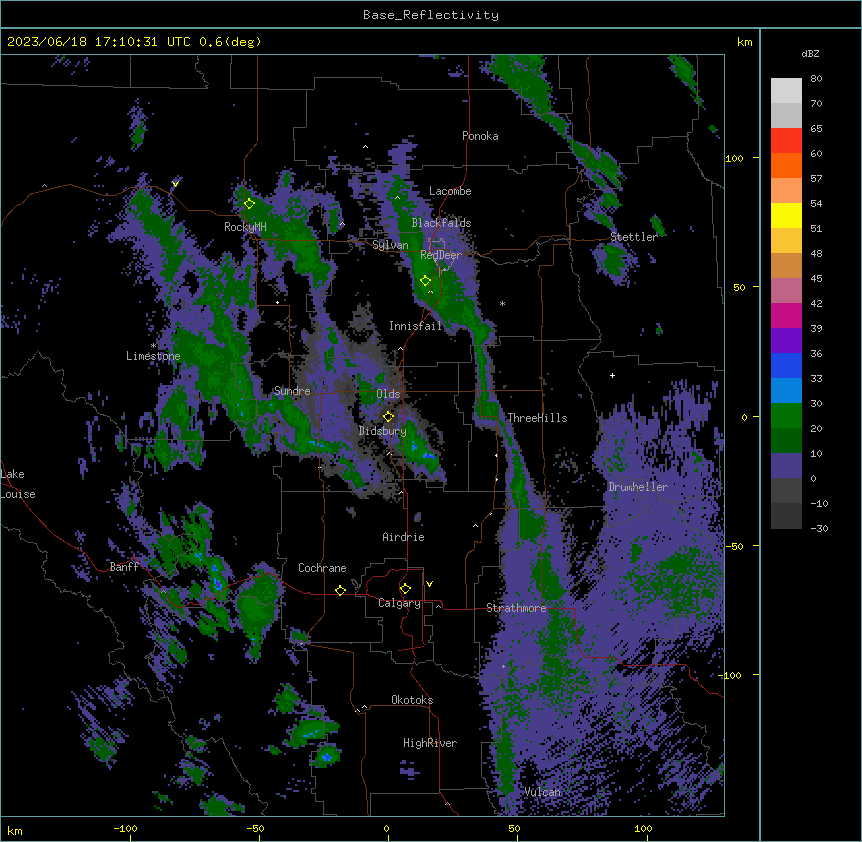This screenshot has height=842, width=862.
Task: Click the purple 10 dBZ legend swatch
Action: (x=786, y=466)
